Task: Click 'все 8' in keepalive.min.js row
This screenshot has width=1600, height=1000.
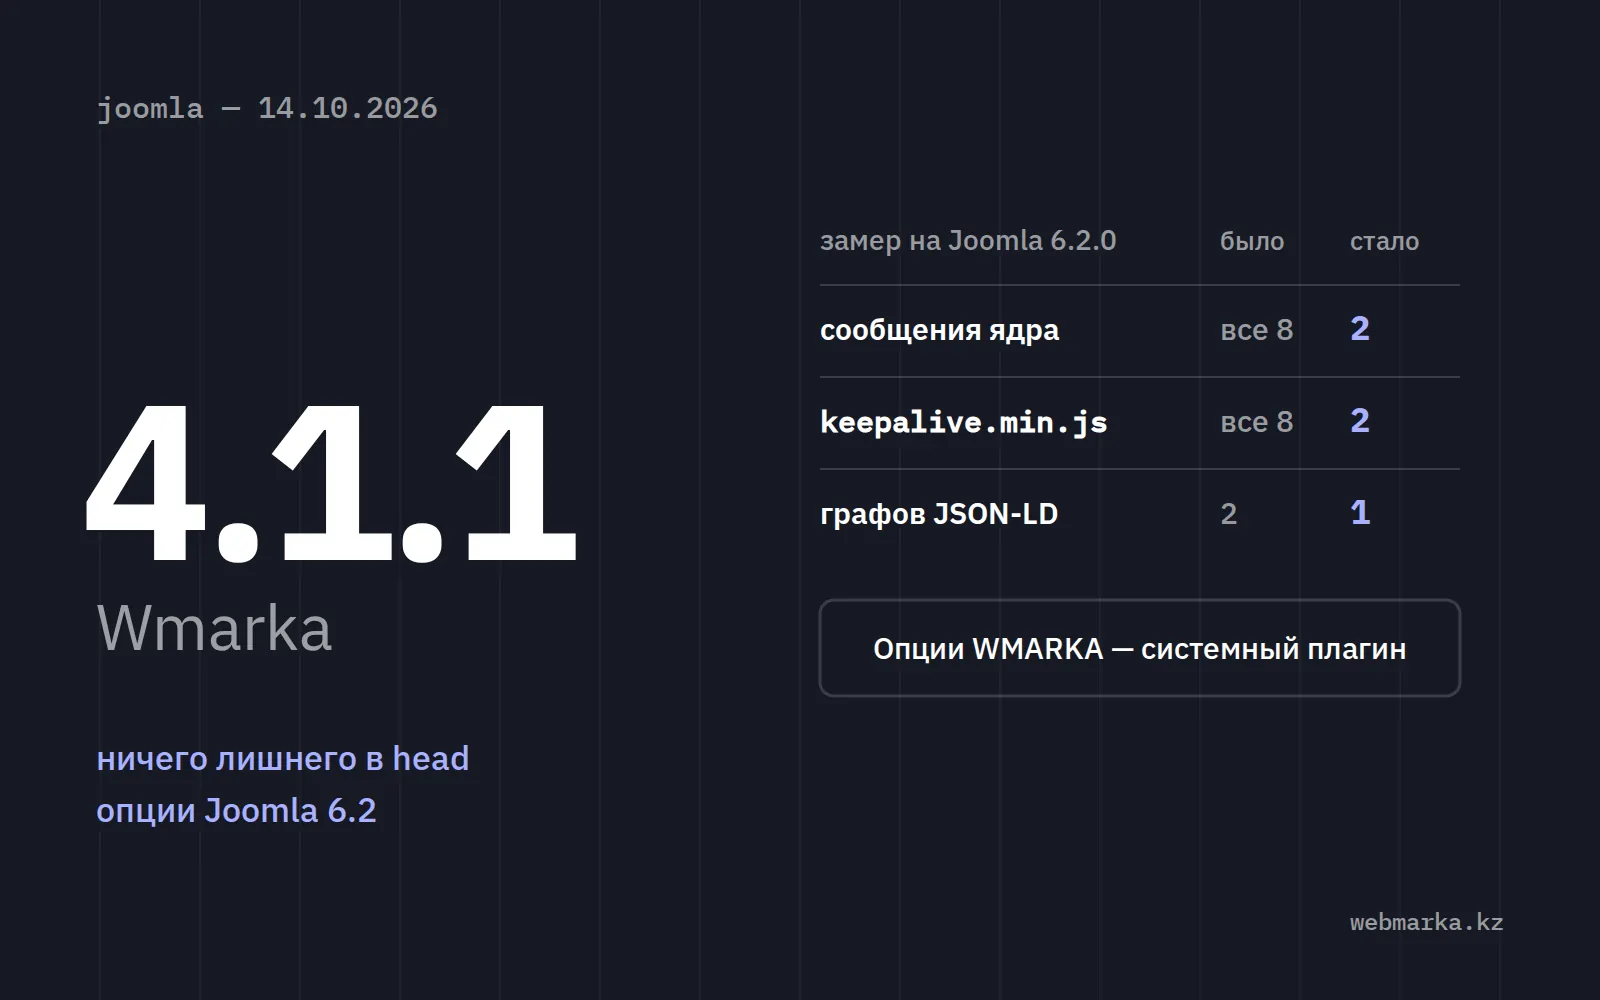Action: click(x=1257, y=422)
